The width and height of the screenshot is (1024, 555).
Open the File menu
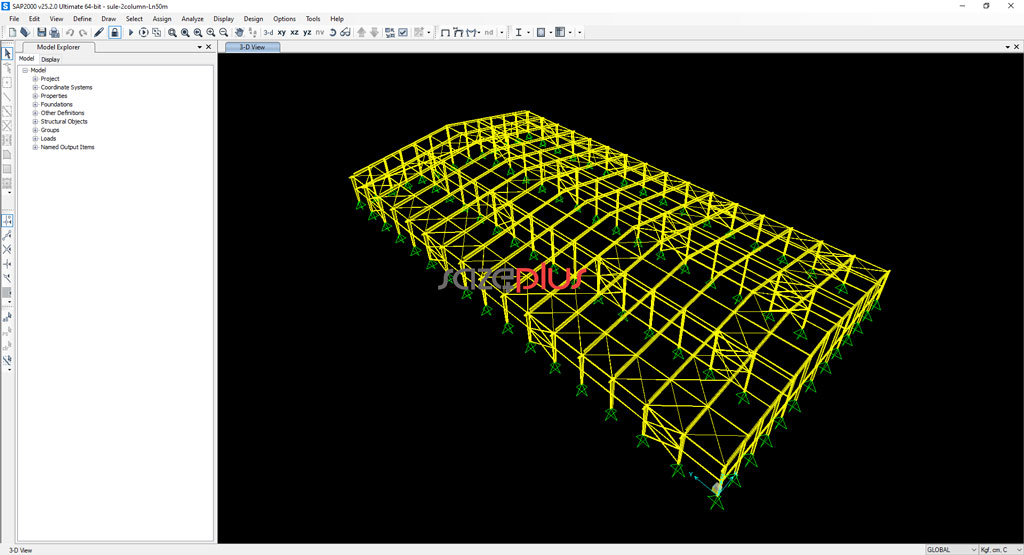[x=14, y=19]
